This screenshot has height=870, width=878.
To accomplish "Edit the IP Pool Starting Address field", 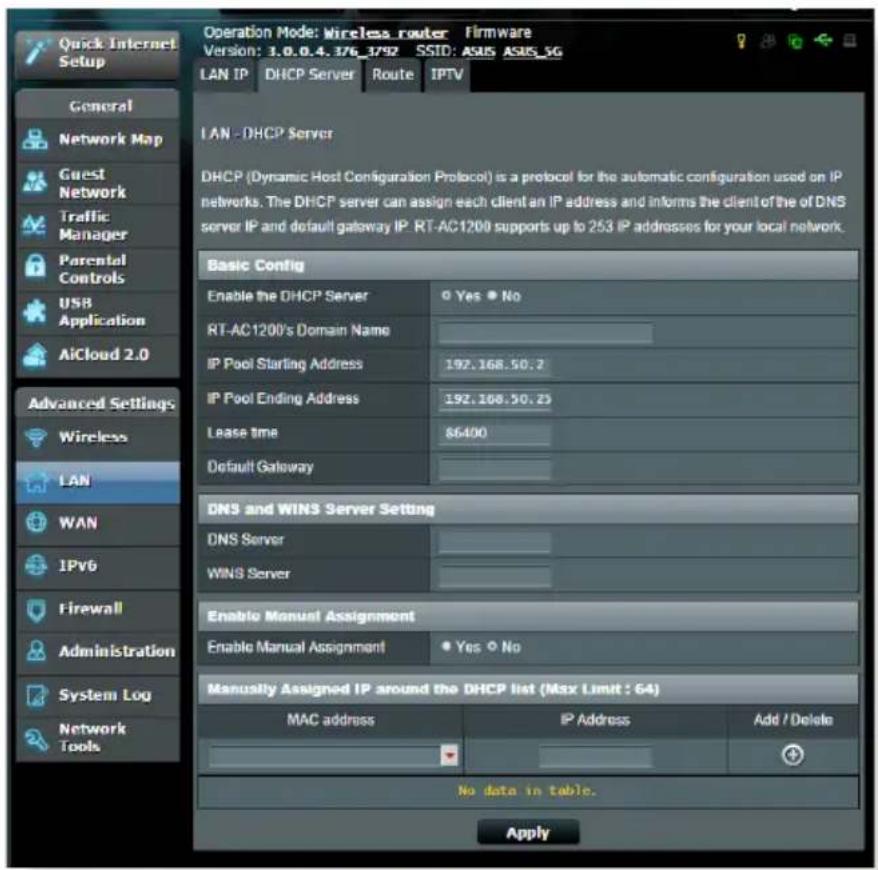I will 494,366.
